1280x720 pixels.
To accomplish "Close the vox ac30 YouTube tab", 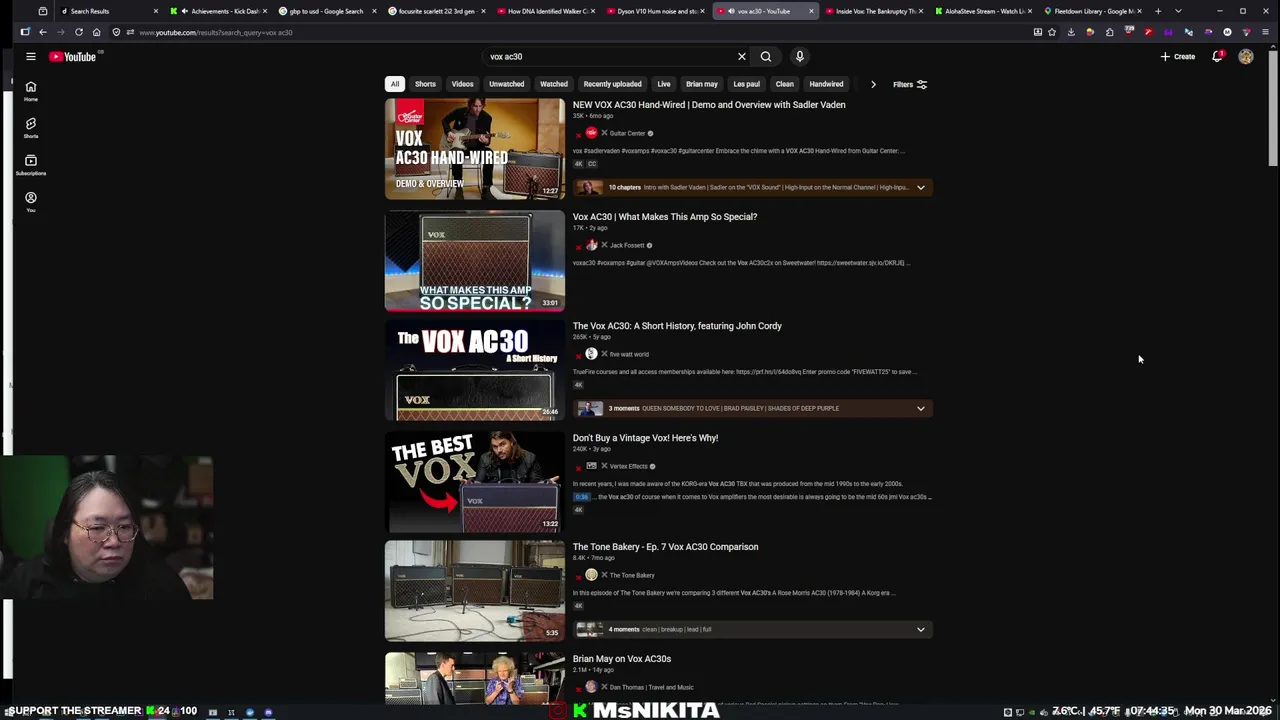I will [811, 11].
